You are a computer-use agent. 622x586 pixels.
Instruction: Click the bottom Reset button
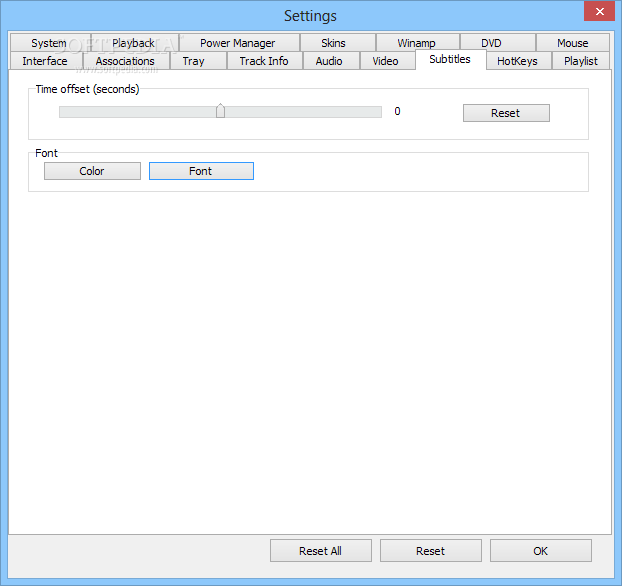[x=431, y=551]
